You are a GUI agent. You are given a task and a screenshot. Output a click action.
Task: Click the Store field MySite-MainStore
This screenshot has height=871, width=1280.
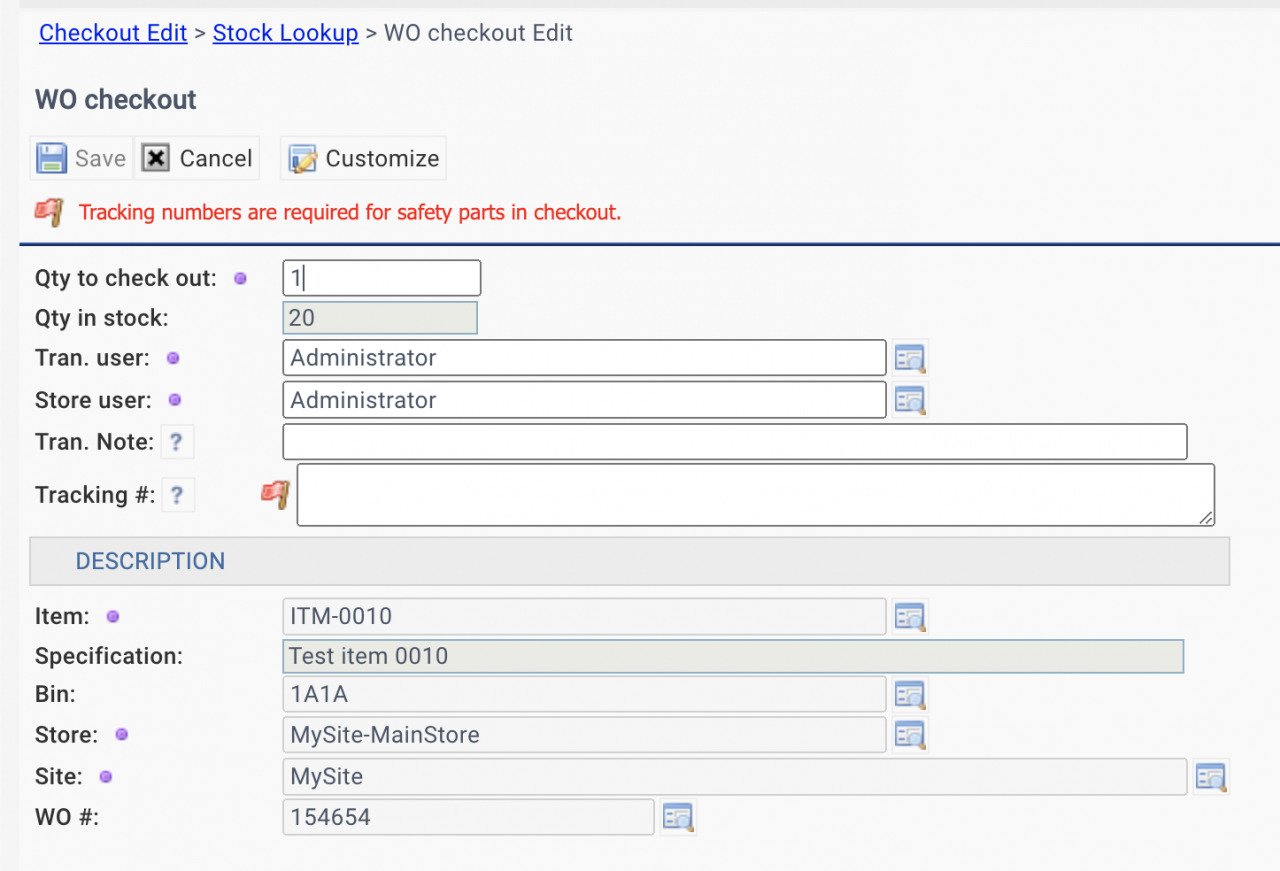tap(584, 735)
